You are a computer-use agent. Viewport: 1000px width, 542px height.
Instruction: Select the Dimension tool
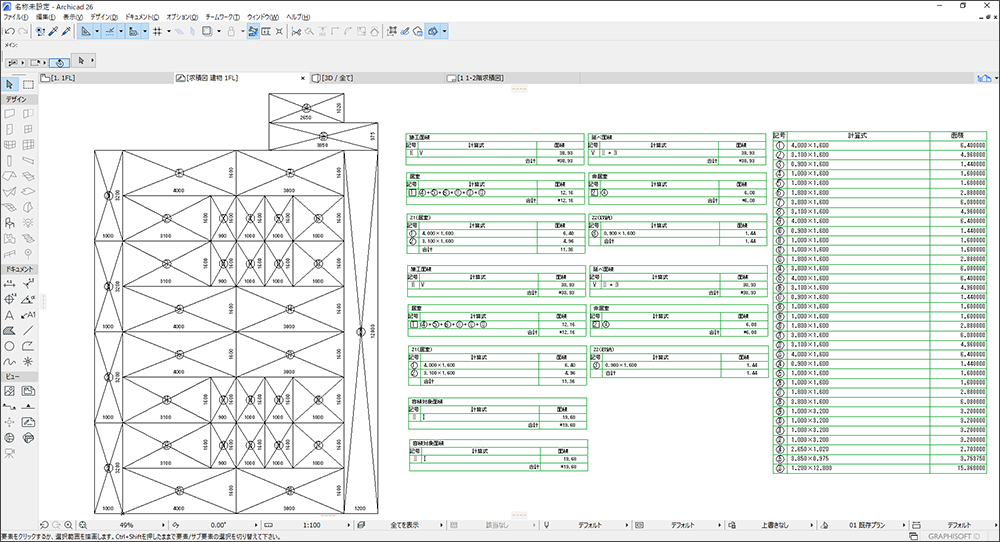click(x=10, y=284)
